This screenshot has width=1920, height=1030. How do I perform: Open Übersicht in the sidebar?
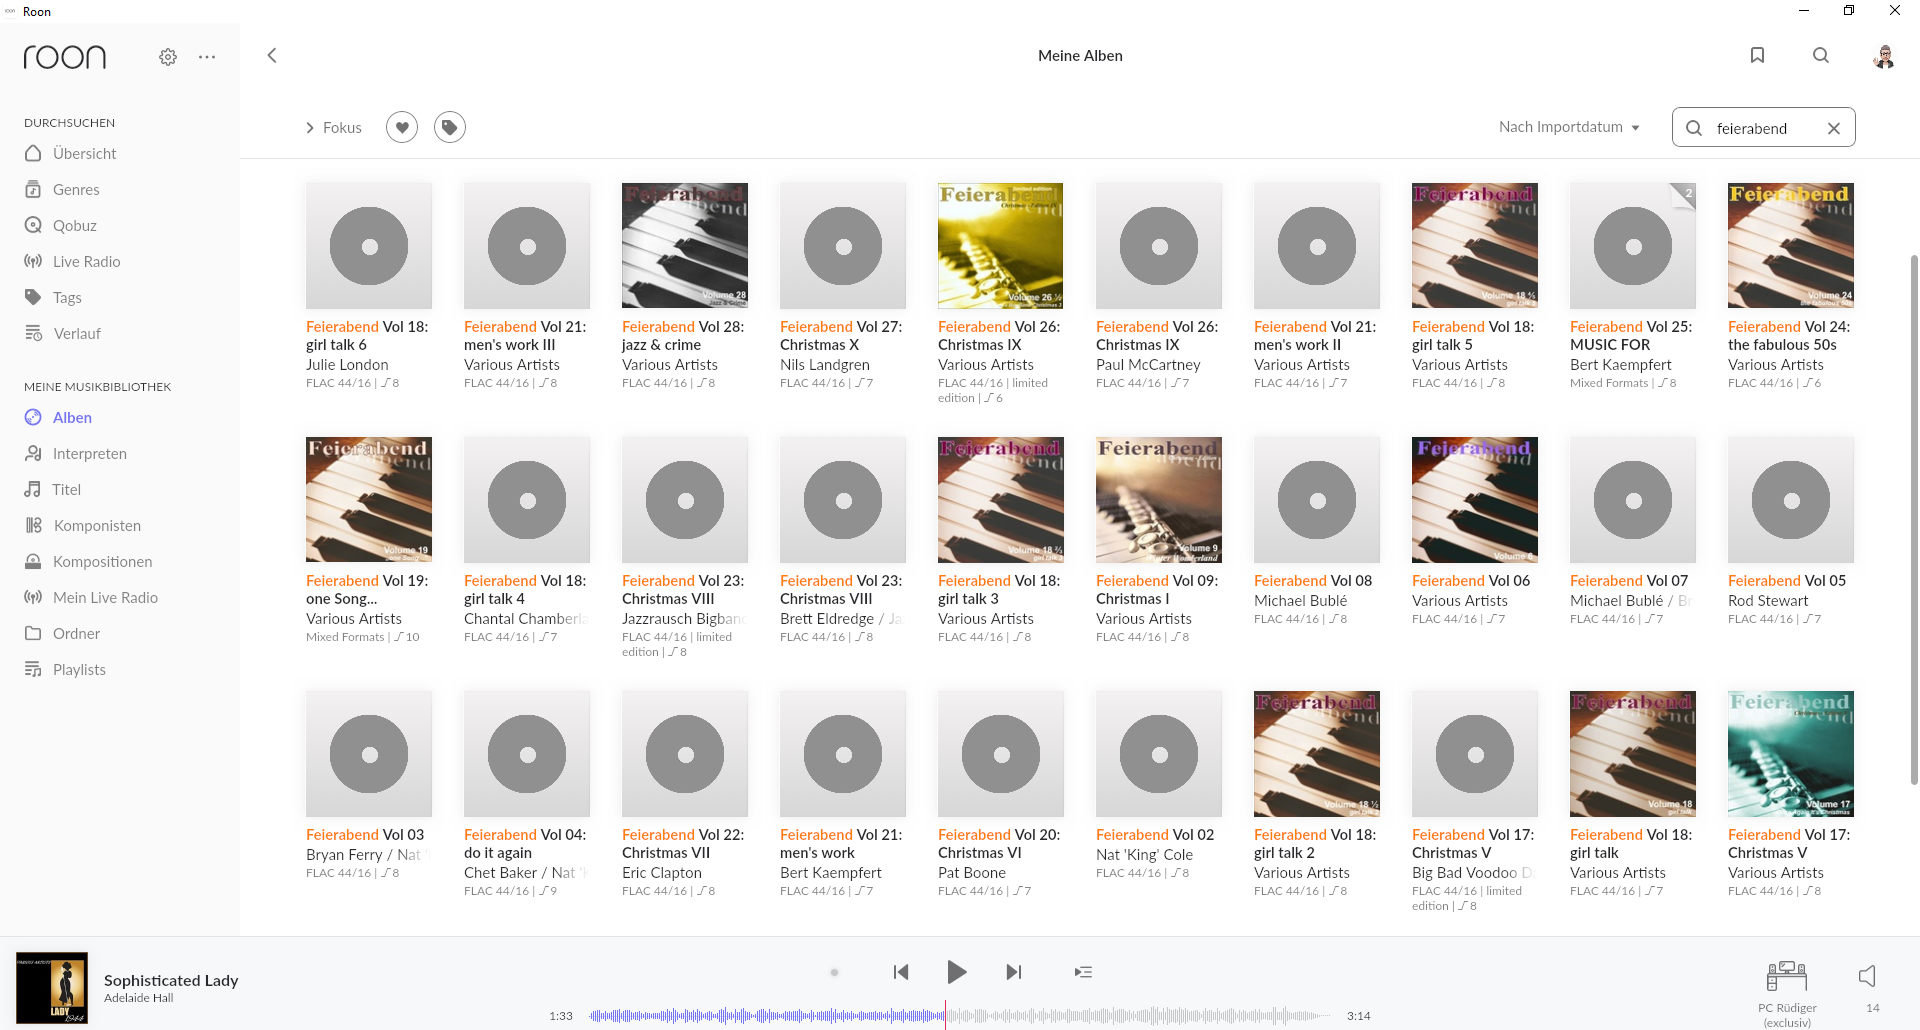tap(85, 153)
